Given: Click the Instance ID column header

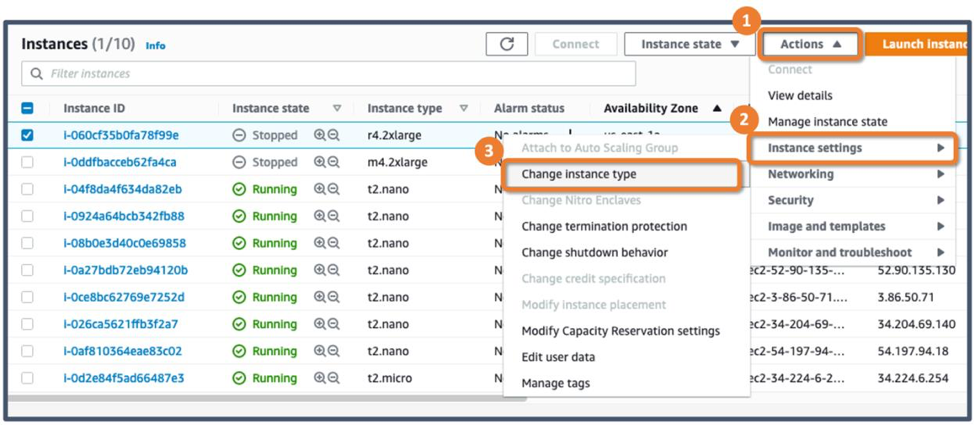Looking at the screenshot, I should click(x=94, y=108).
